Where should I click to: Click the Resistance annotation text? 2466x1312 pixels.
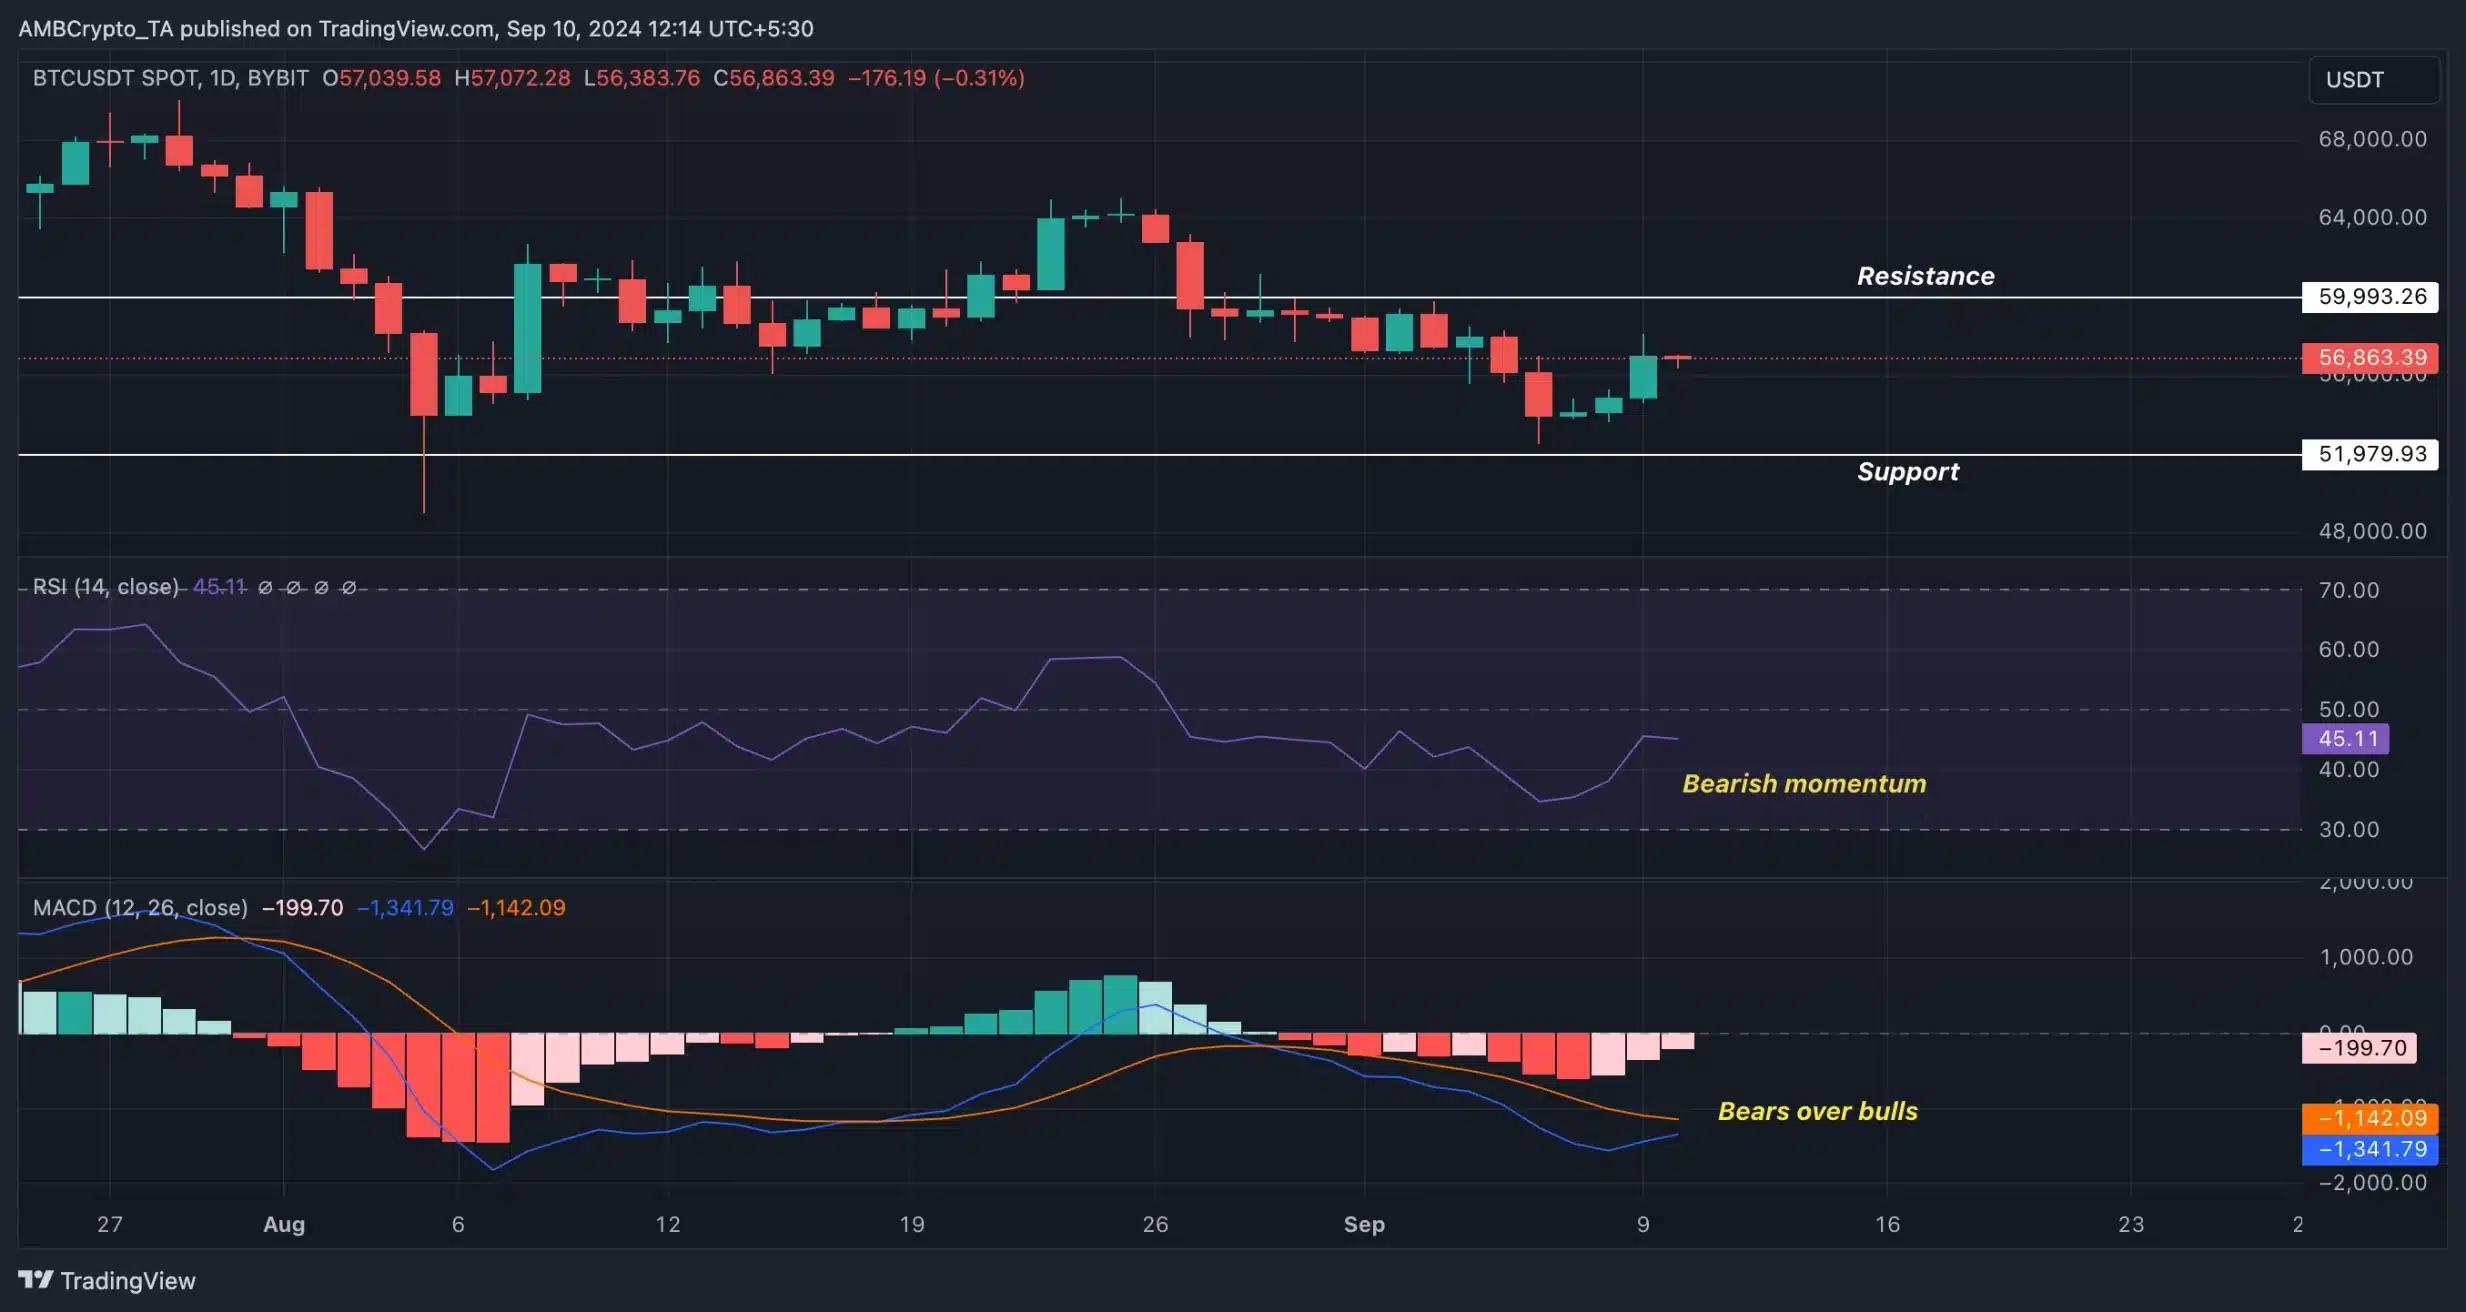click(1926, 276)
